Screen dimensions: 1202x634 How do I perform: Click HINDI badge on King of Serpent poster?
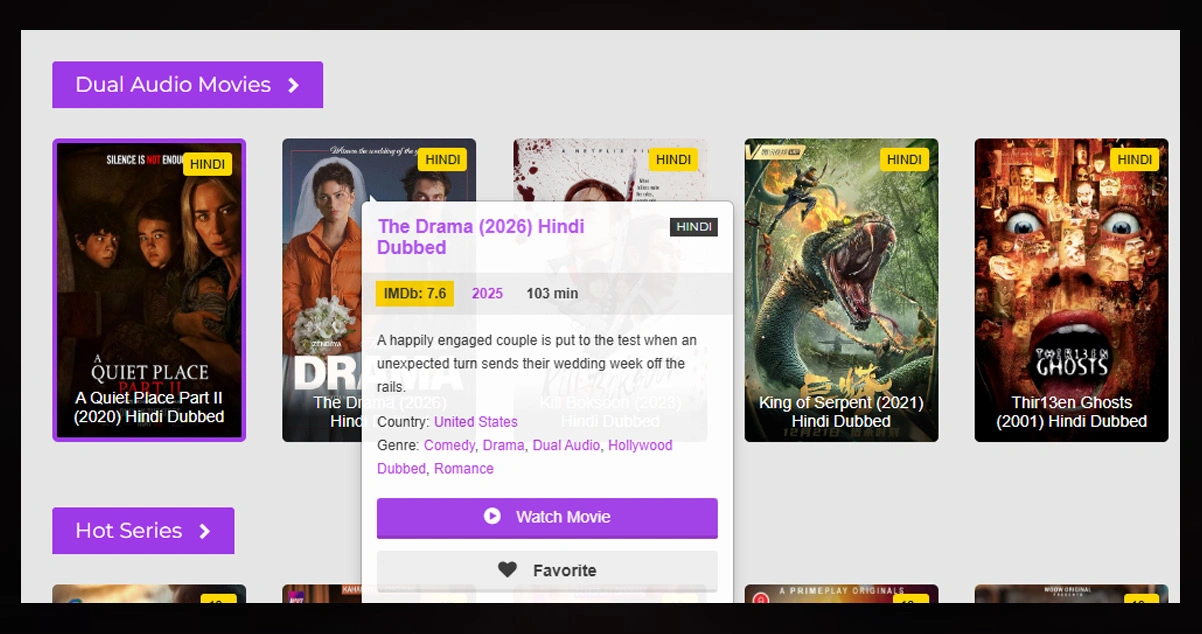point(904,159)
